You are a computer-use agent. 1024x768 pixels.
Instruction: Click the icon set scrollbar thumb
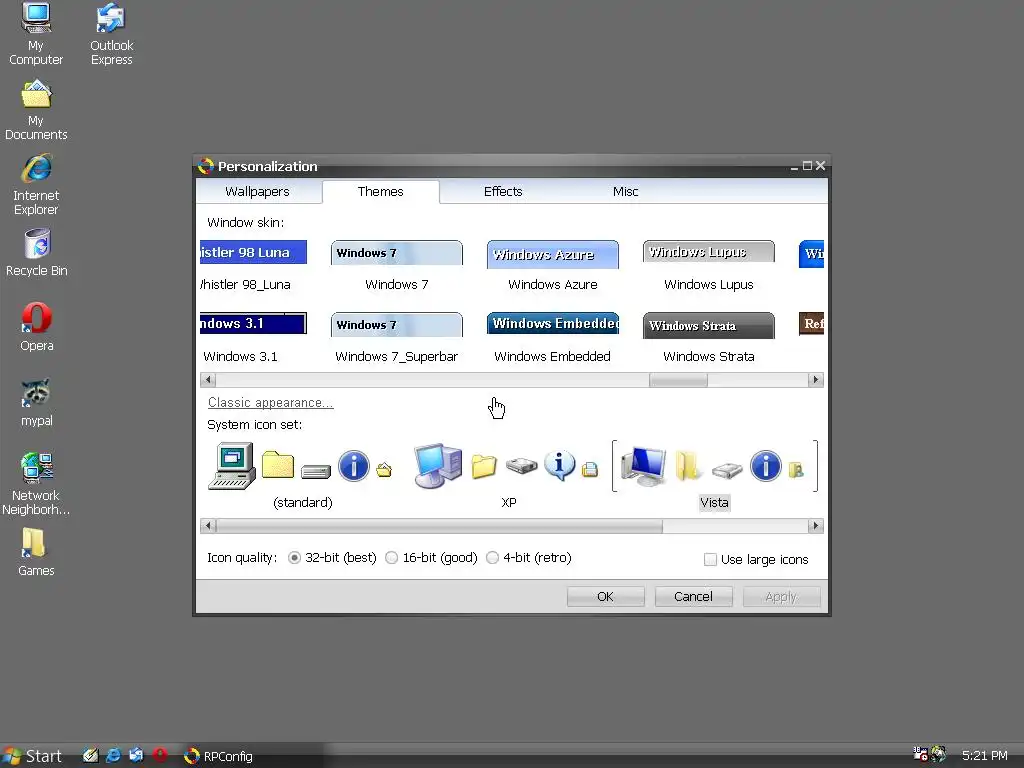pyautogui.click(x=439, y=526)
